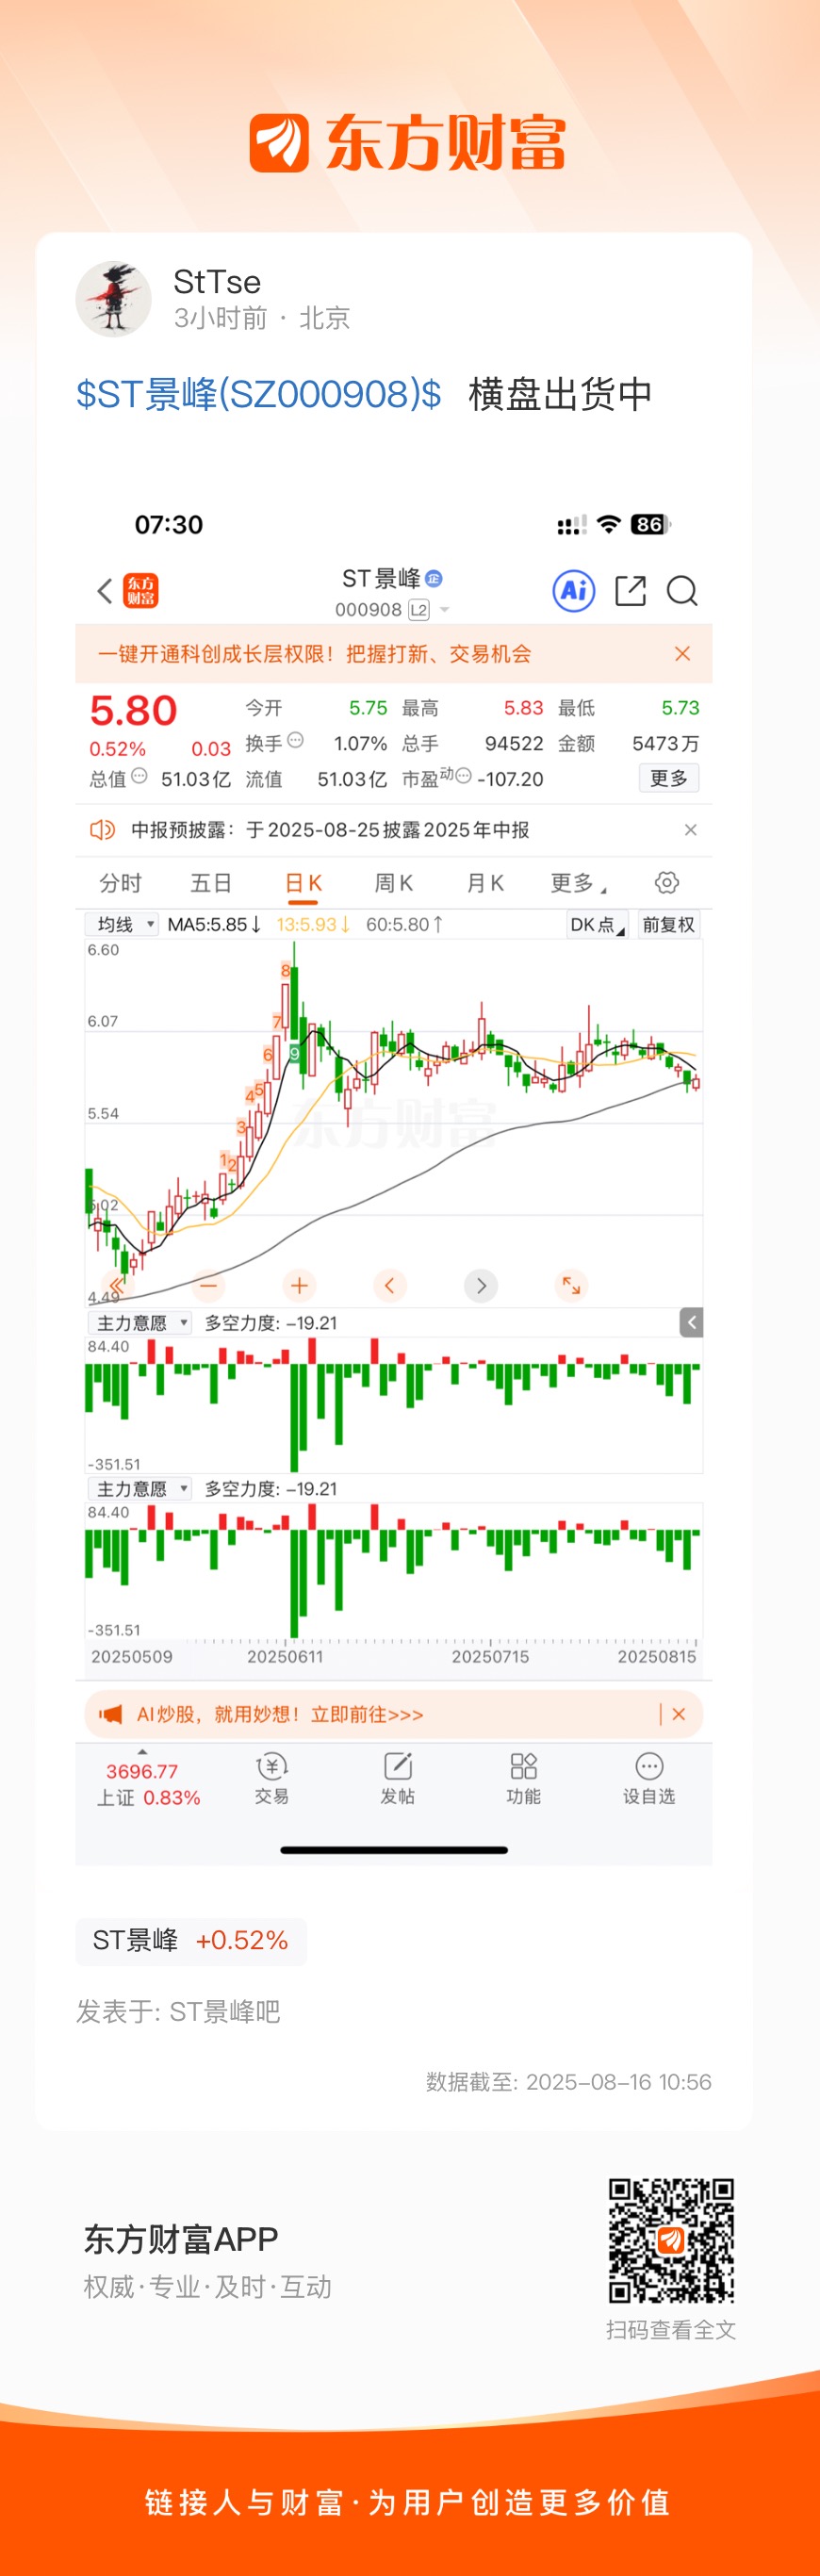Close the AI炒股 promotion banner
The image size is (820, 2576).
point(679,1714)
